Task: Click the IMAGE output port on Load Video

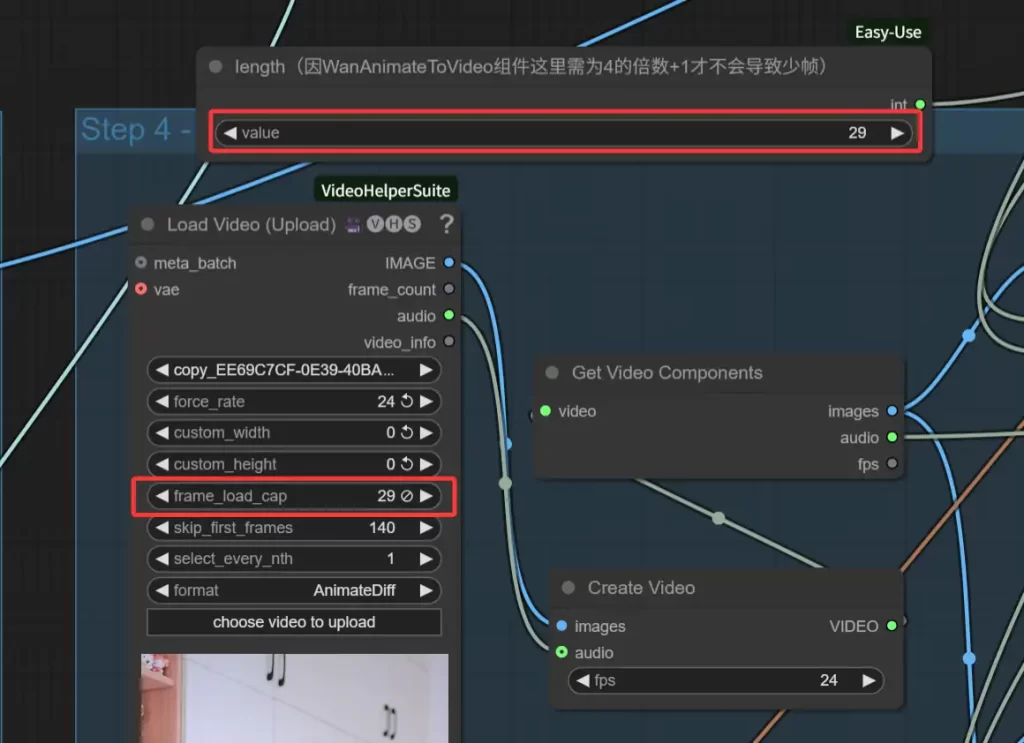Action: click(449, 263)
